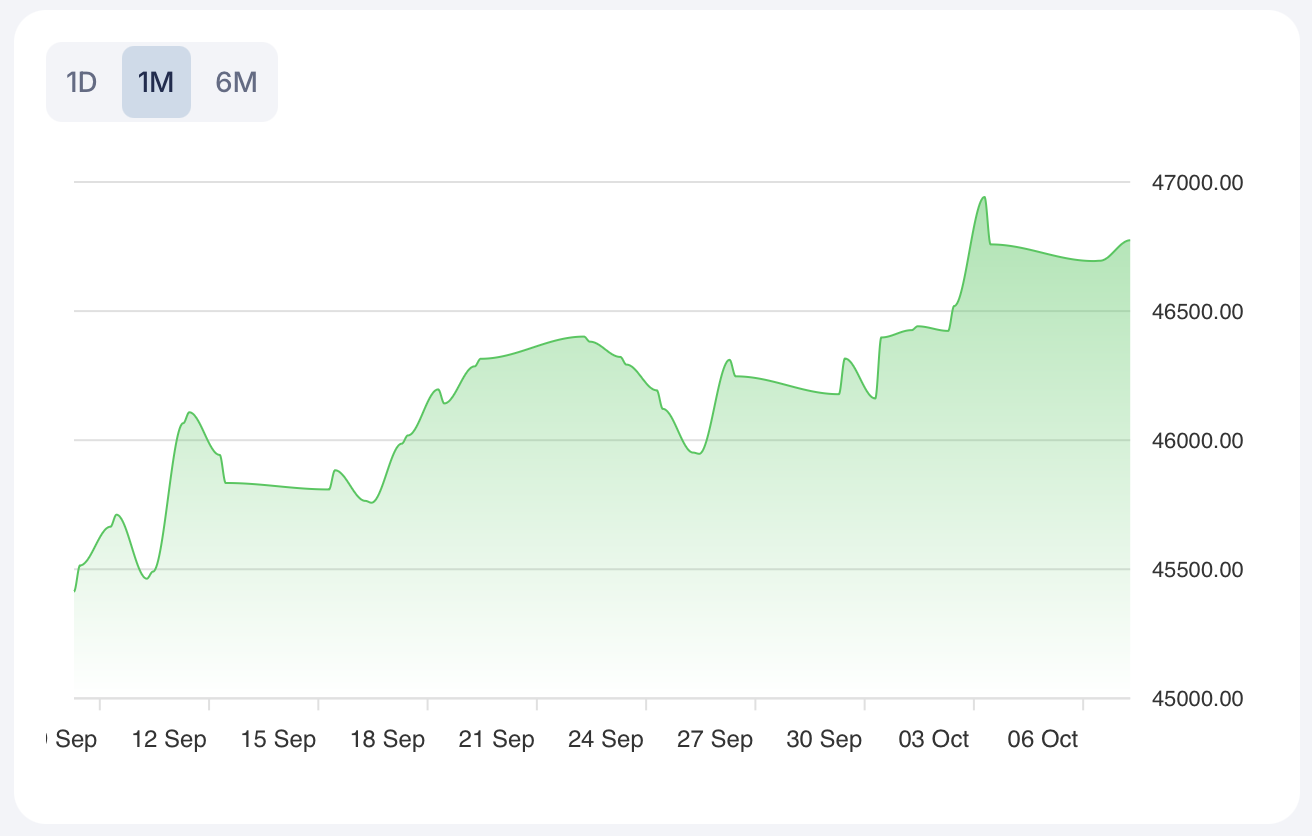Screen dimensions: 1312x836
Task: Switch to the 1D time range
Action: [x=81, y=82]
